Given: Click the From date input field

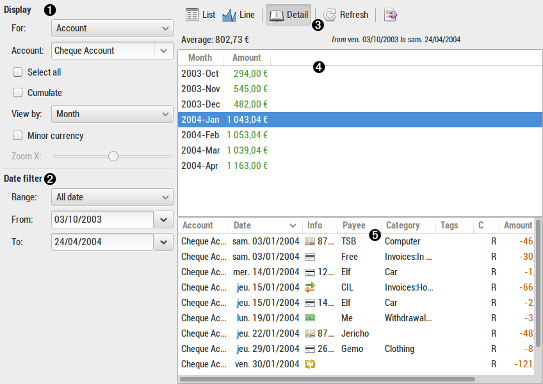Looking at the screenshot, I should coord(102,220).
